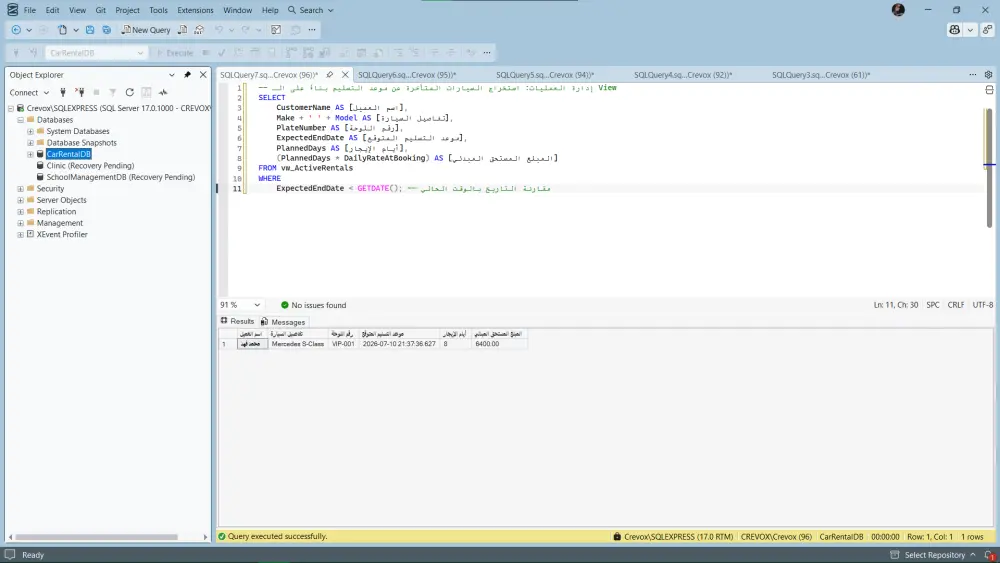Click the split editor icon above scrollbar

[x=989, y=90]
